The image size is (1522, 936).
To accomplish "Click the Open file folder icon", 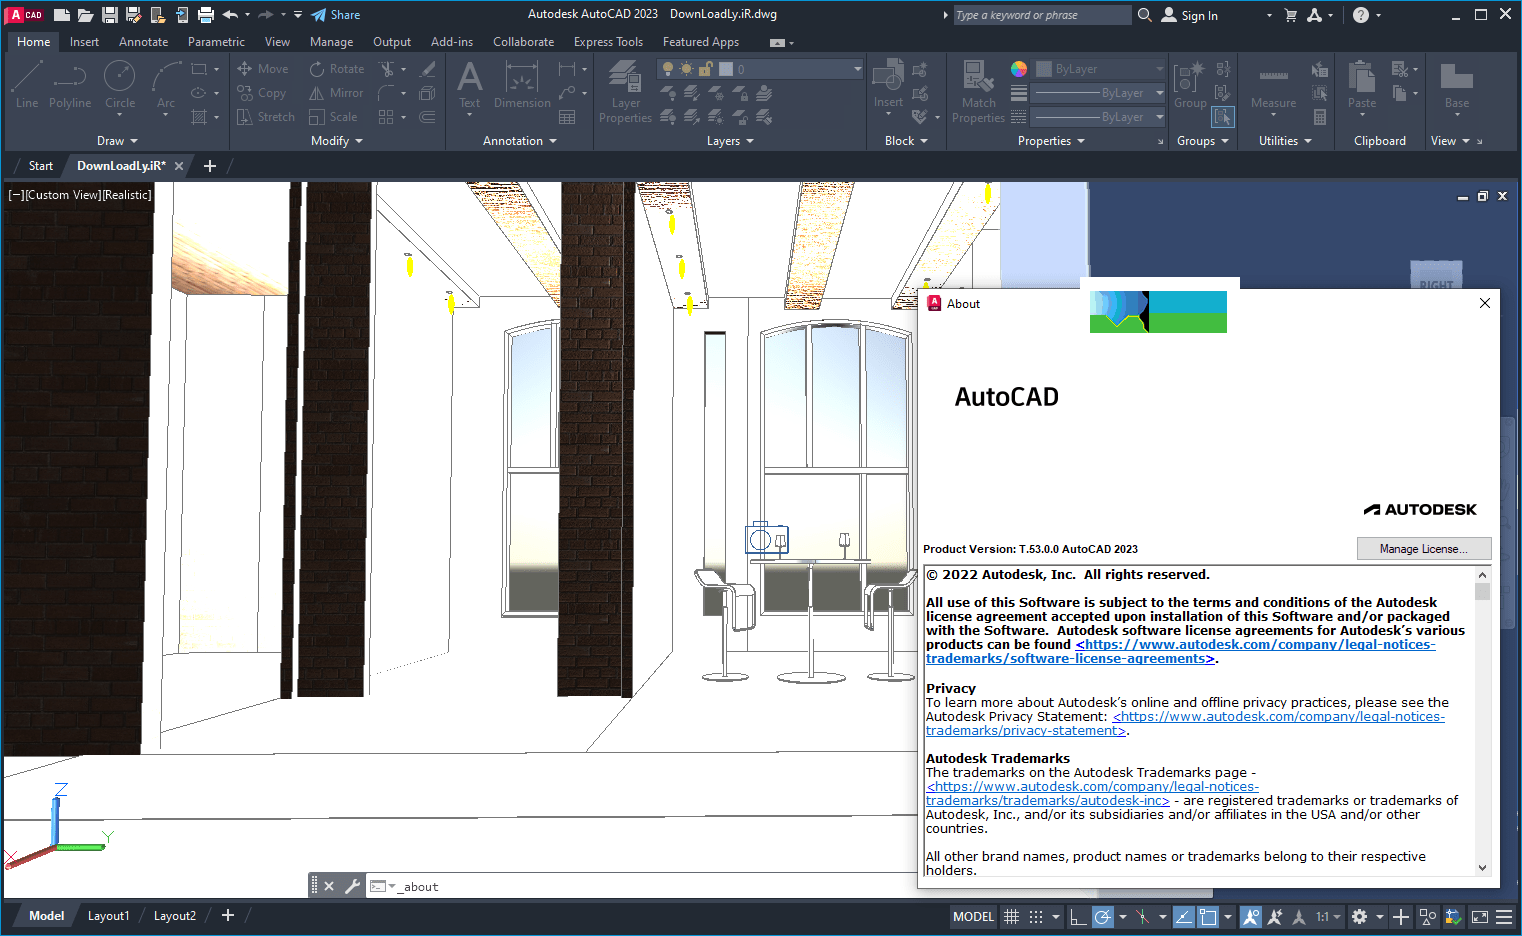I will 86,15.
